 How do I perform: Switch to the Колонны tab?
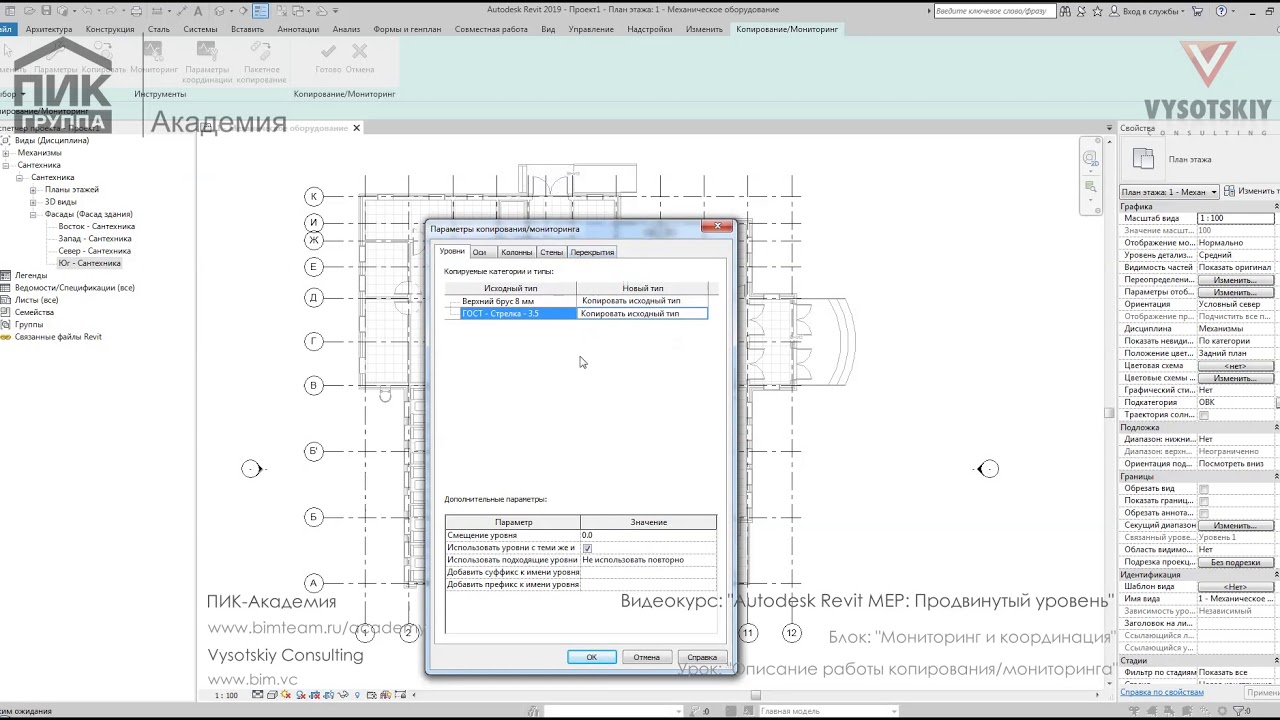516,252
